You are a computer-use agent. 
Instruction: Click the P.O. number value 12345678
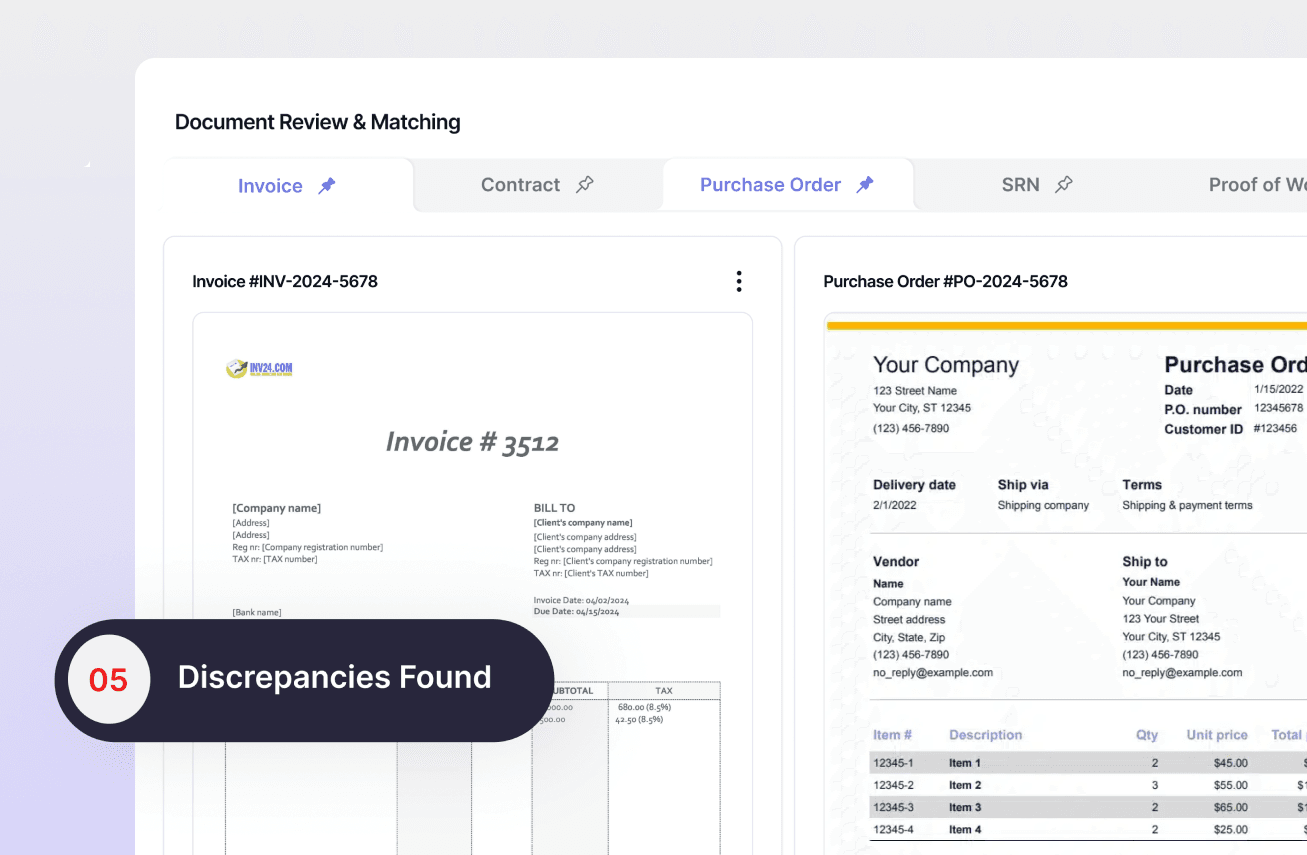(x=1279, y=408)
